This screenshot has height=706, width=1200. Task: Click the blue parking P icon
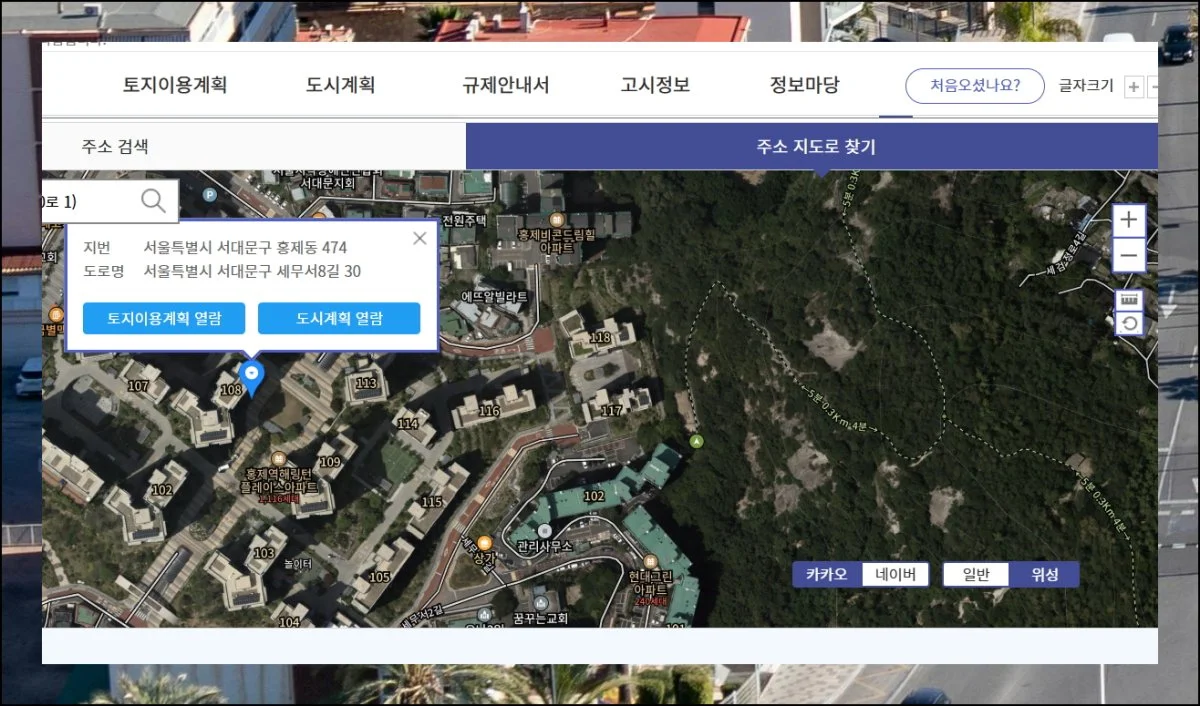tap(209, 195)
